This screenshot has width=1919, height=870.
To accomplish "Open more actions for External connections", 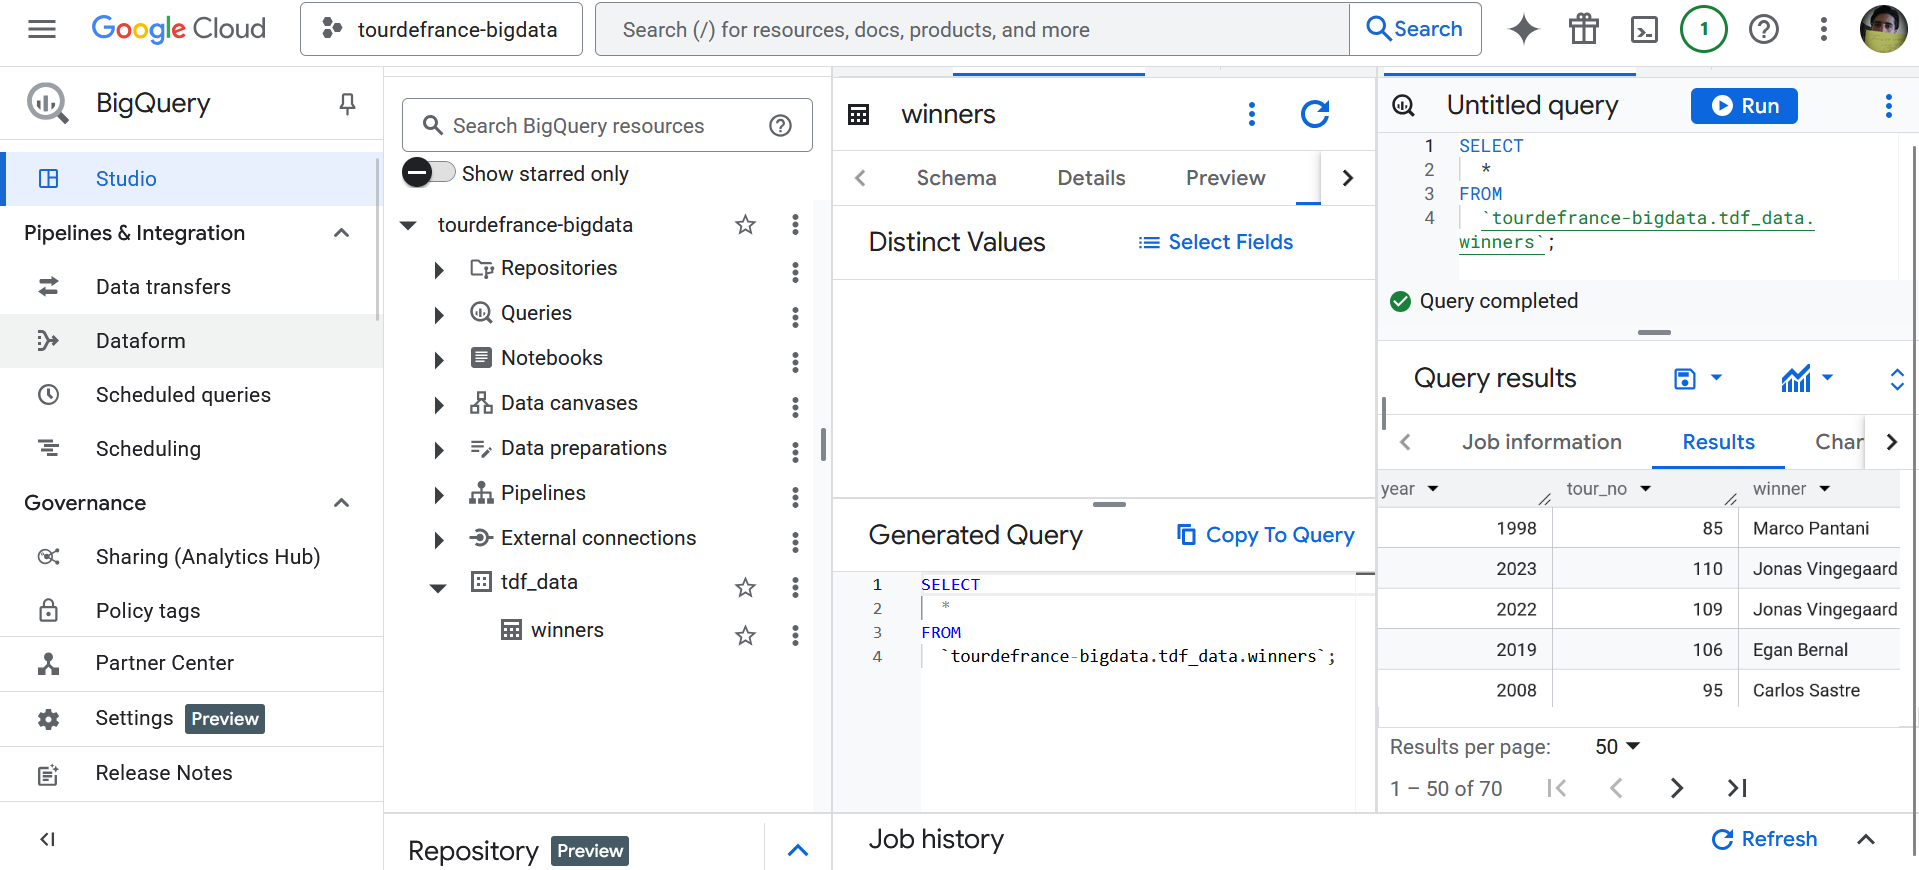I will [x=795, y=542].
